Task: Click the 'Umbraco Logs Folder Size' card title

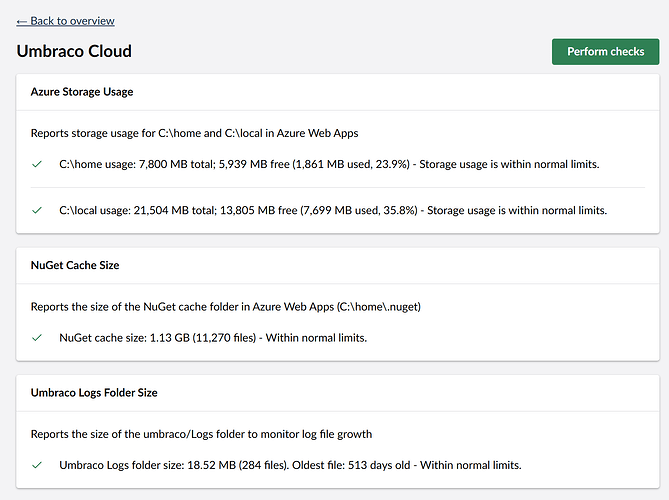Action: [94, 392]
